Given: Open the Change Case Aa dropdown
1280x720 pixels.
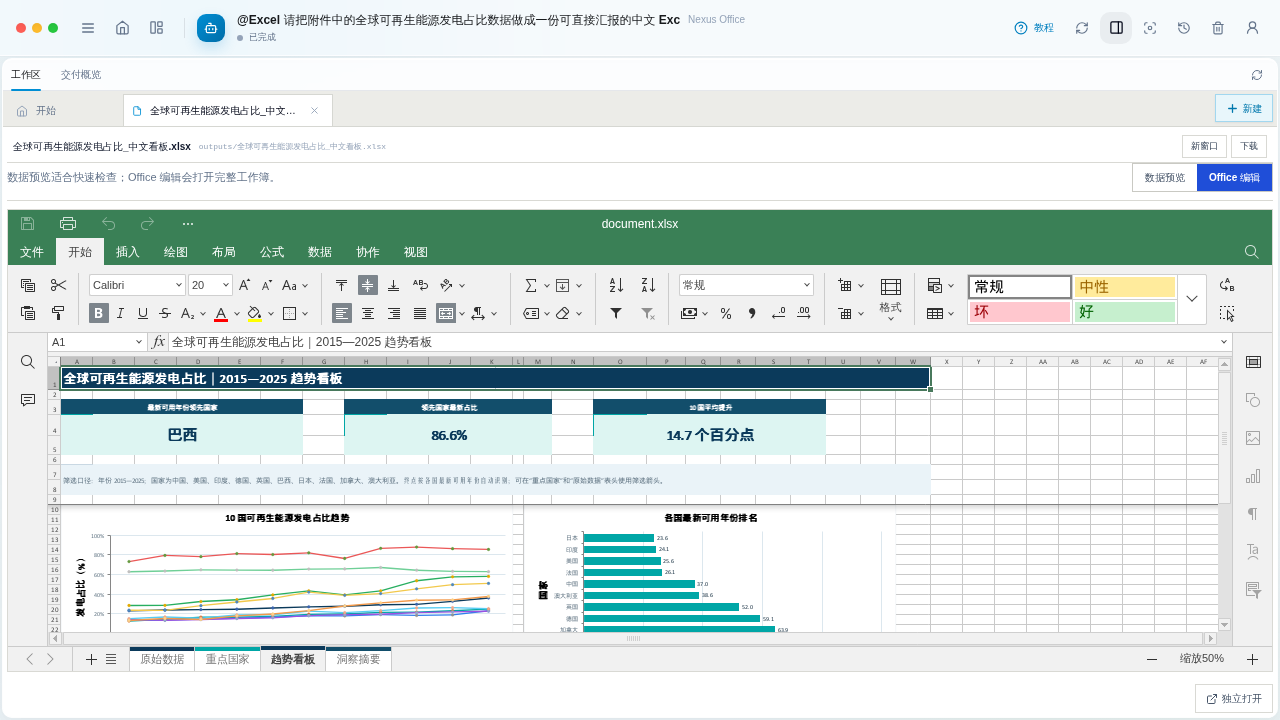Looking at the screenshot, I should pyautogui.click(x=295, y=285).
